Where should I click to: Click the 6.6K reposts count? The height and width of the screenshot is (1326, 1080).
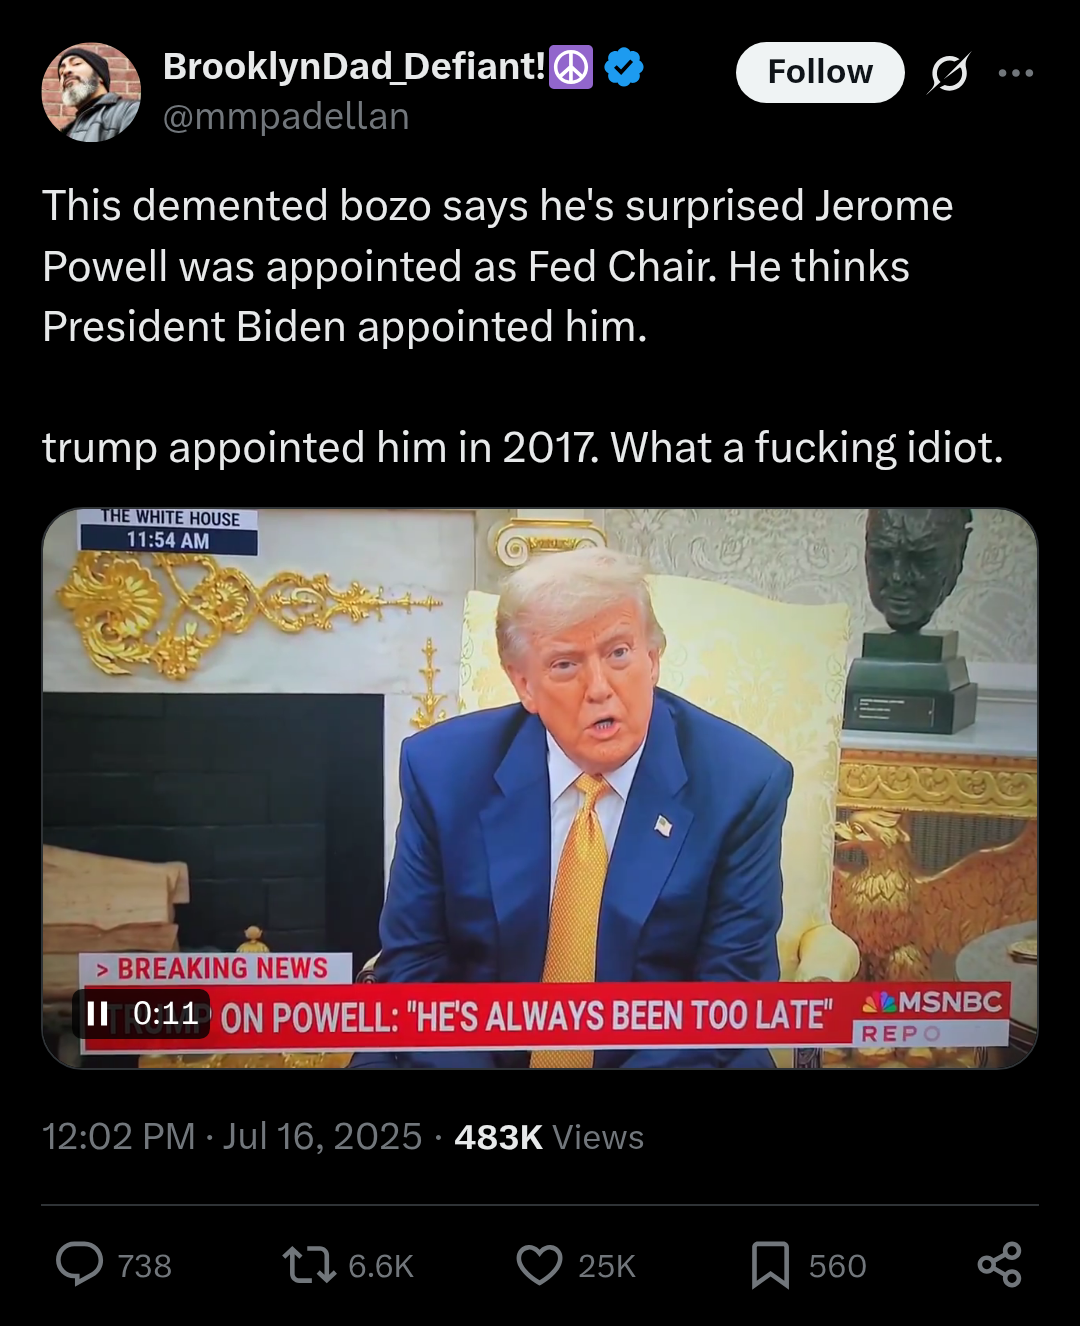click(x=381, y=1266)
